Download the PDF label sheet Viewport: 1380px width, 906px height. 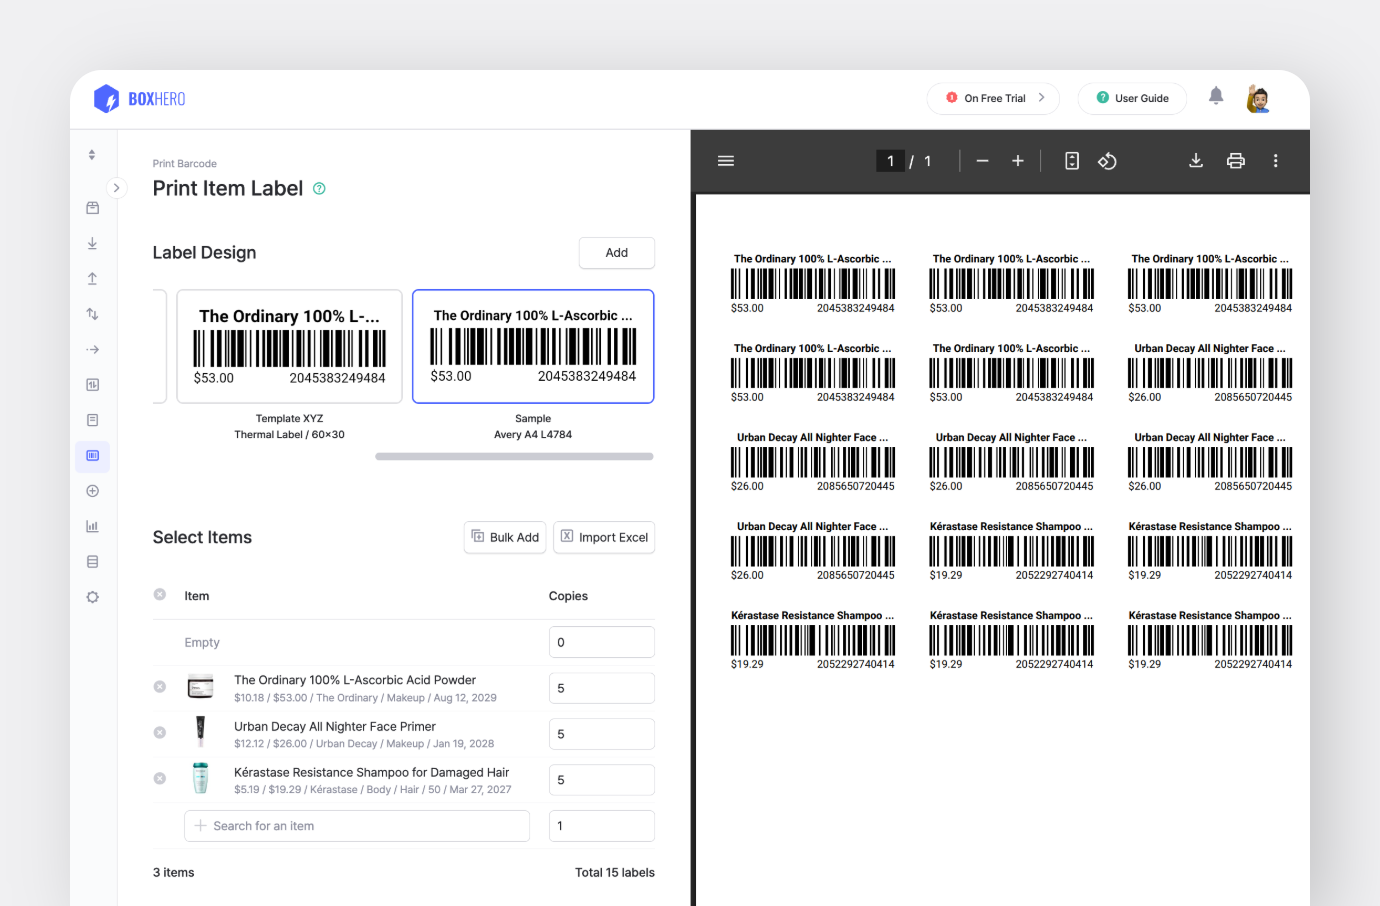[1195, 161]
